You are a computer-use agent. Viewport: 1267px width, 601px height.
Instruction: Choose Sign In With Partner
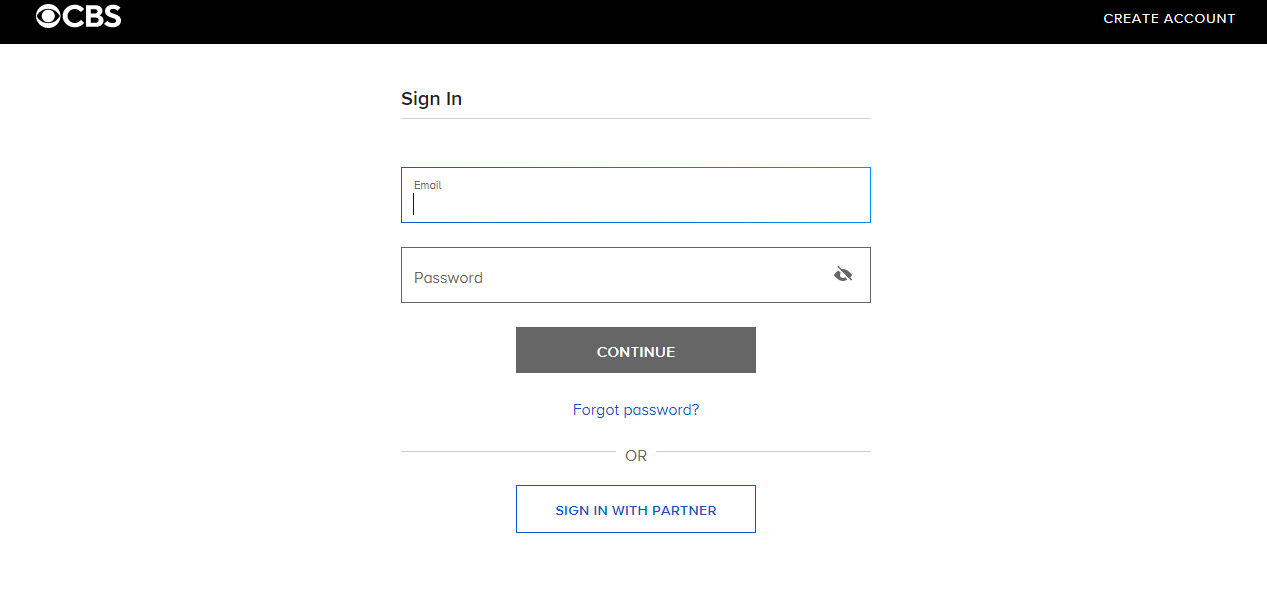pos(636,509)
